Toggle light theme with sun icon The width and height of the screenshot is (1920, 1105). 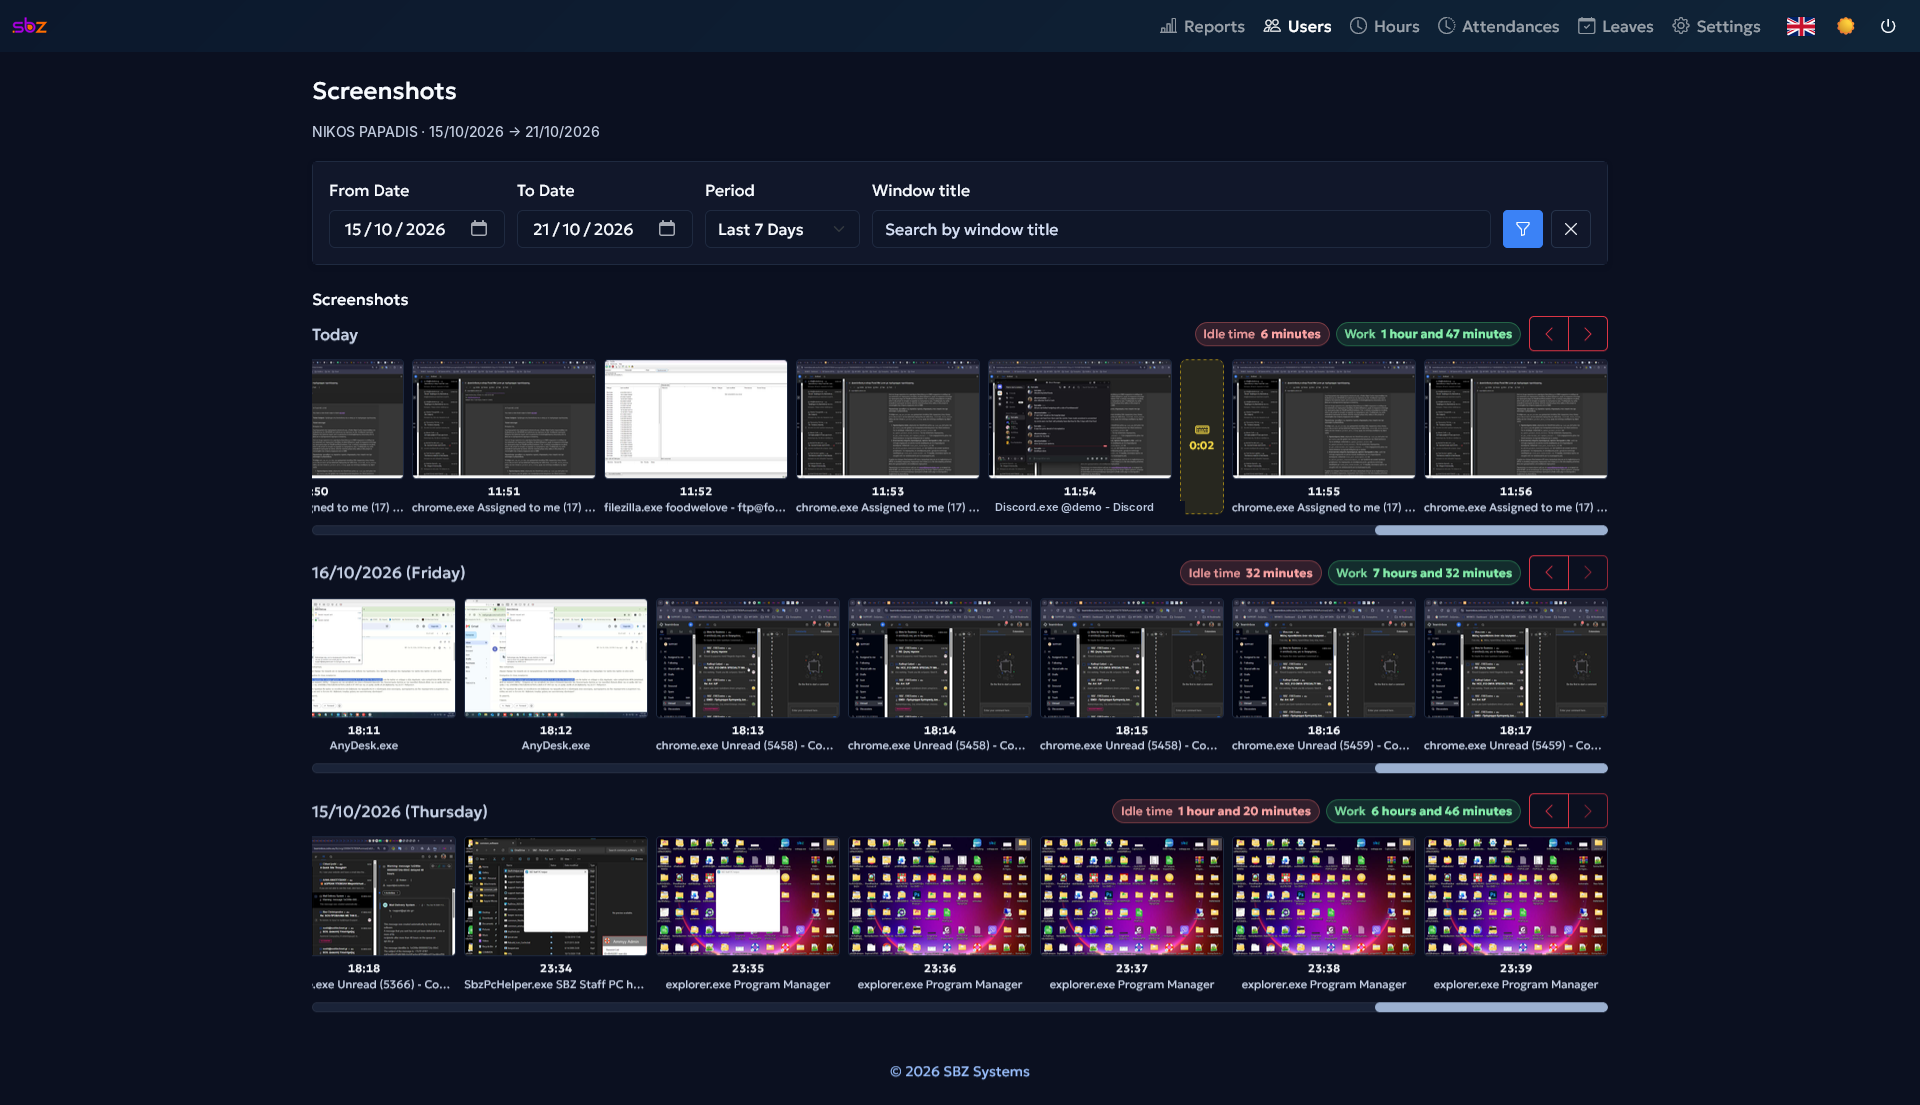tap(1846, 26)
